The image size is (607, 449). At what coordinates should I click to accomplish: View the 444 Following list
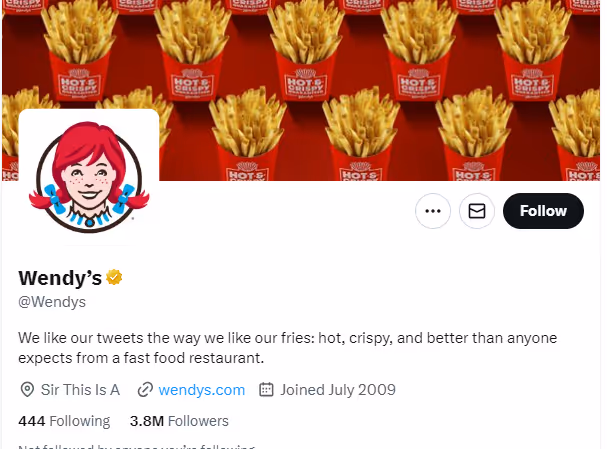point(64,421)
